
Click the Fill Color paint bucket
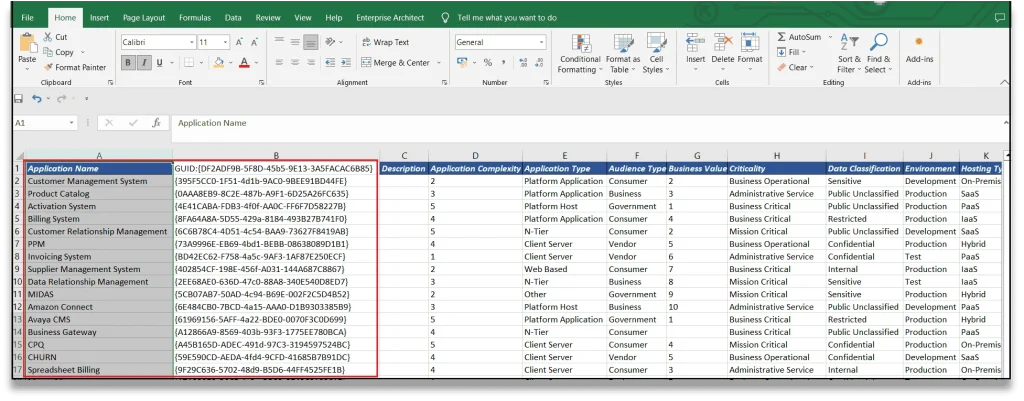coord(219,63)
